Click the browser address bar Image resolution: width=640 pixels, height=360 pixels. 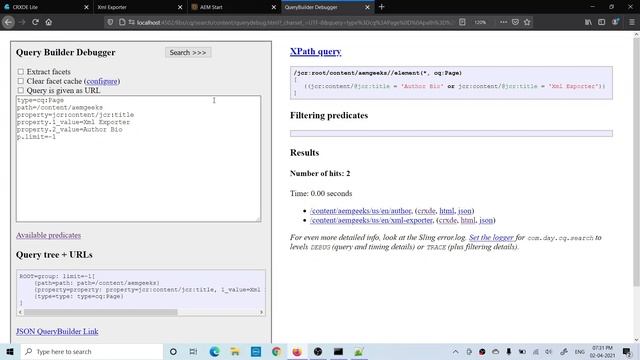294,22
